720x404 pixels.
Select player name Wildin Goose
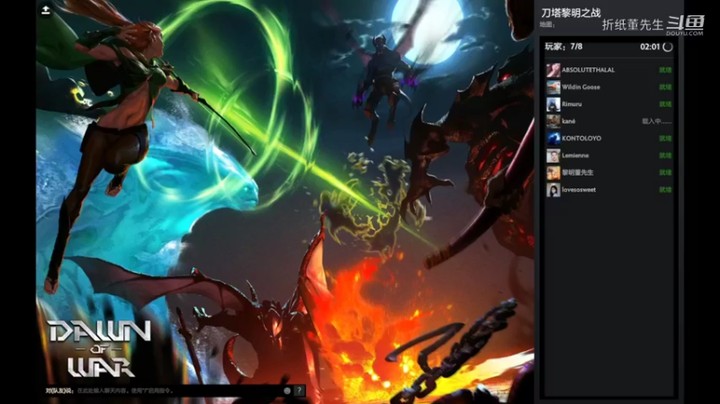click(581, 87)
